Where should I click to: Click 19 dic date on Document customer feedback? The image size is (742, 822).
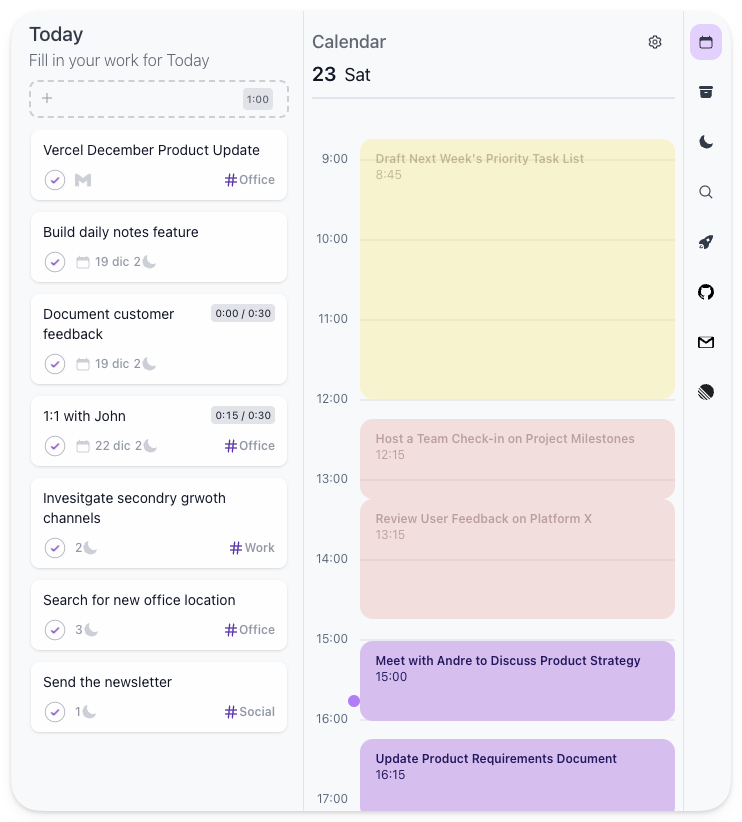coord(112,364)
